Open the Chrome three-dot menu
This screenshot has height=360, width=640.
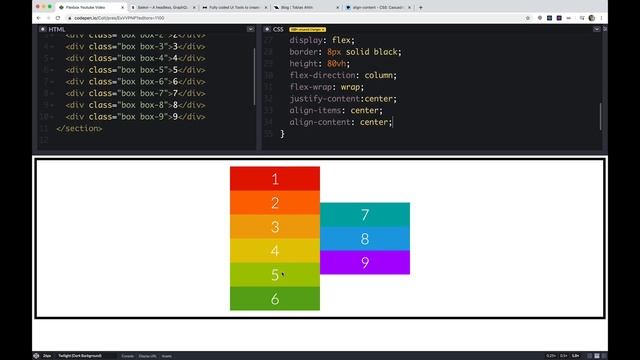pos(601,18)
